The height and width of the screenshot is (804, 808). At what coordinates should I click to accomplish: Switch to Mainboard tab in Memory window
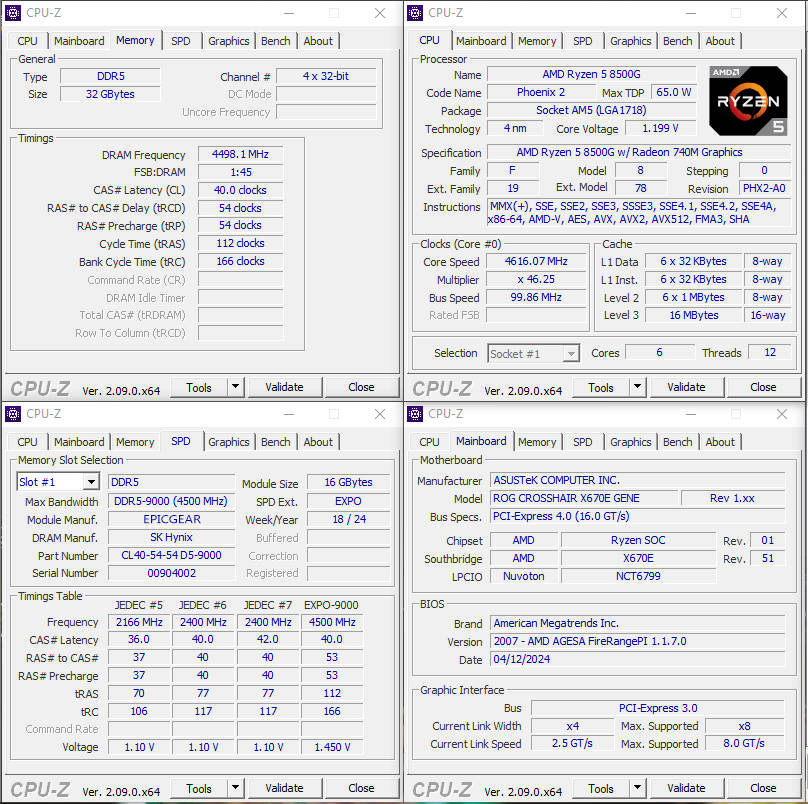(x=79, y=41)
